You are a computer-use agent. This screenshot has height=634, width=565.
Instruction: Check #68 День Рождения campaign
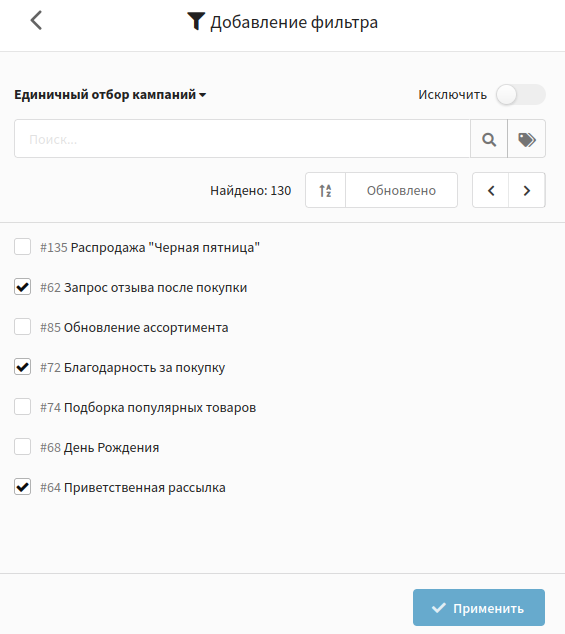[x=23, y=447]
